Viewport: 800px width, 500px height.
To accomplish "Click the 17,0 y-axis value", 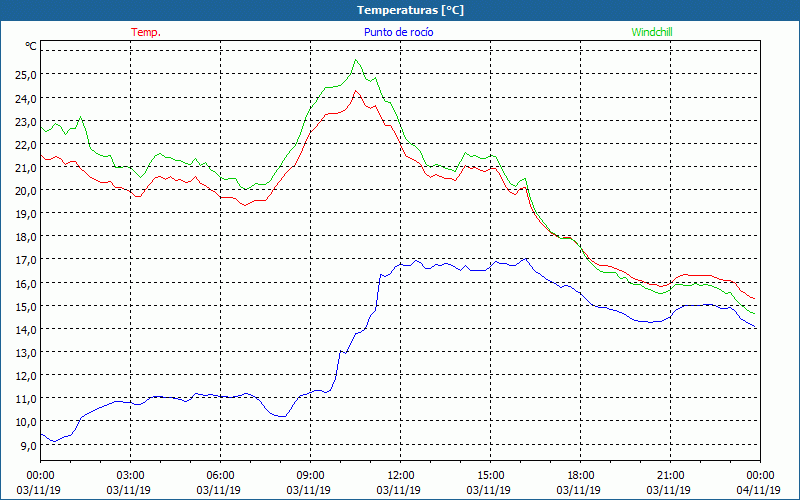I will coord(26,260).
